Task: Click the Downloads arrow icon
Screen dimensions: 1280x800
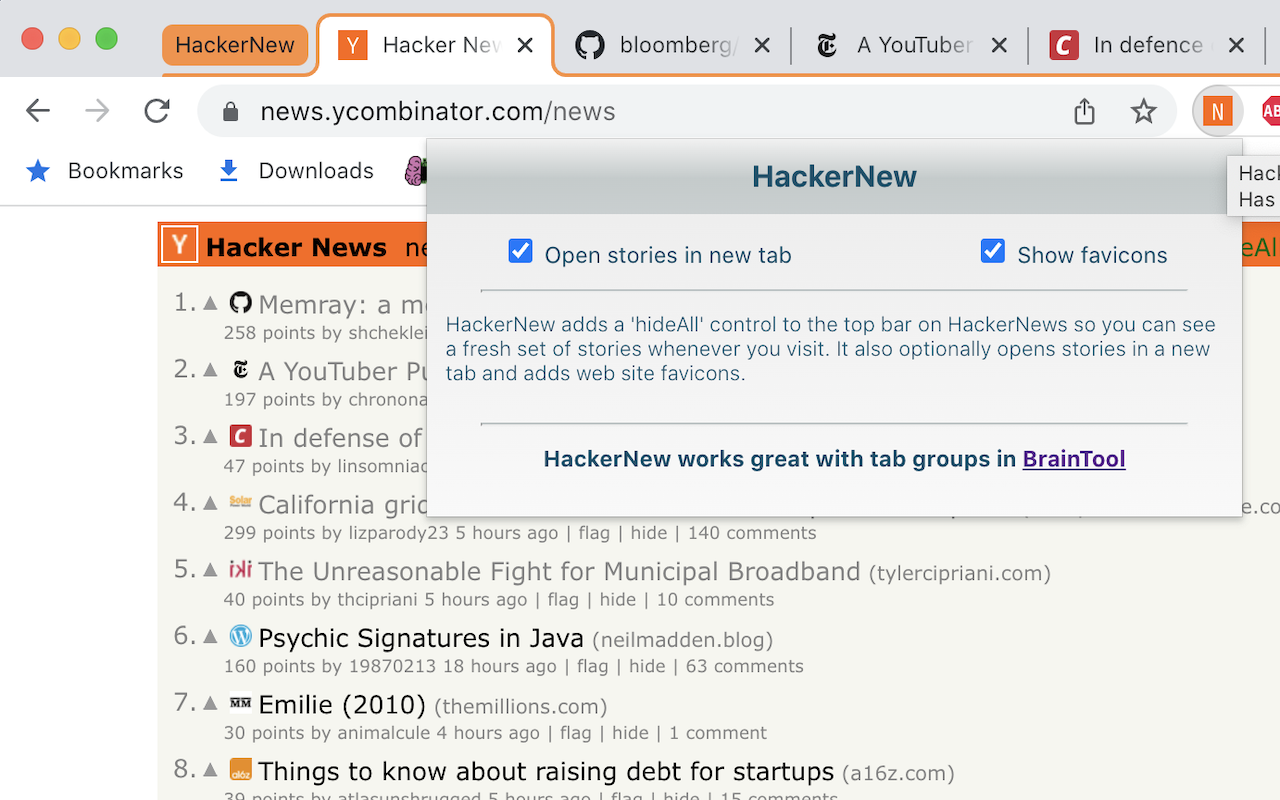Action: [x=228, y=171]
